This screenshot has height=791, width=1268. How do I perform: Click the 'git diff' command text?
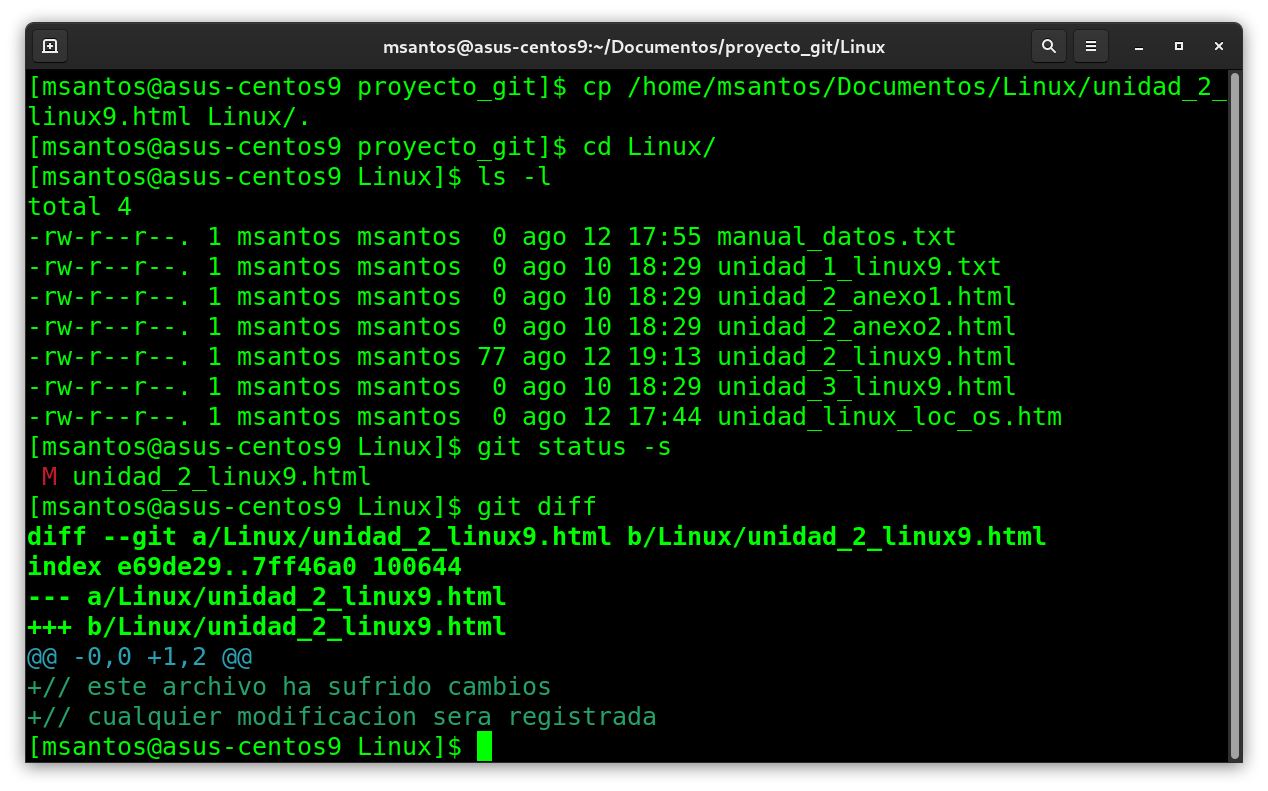pyautogui.click(x=537, y=507)
